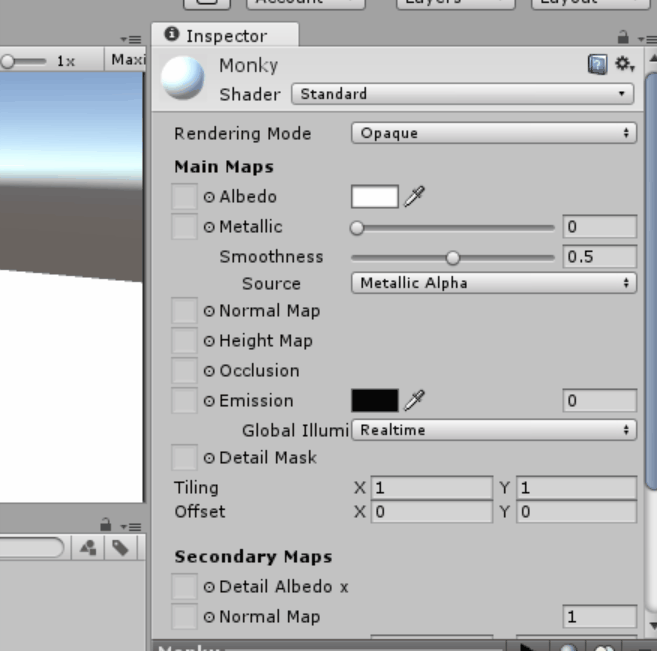Select texture picker circle for Detail Mask
The height and width of the screenshot is (651, 657).
point(209,458)
